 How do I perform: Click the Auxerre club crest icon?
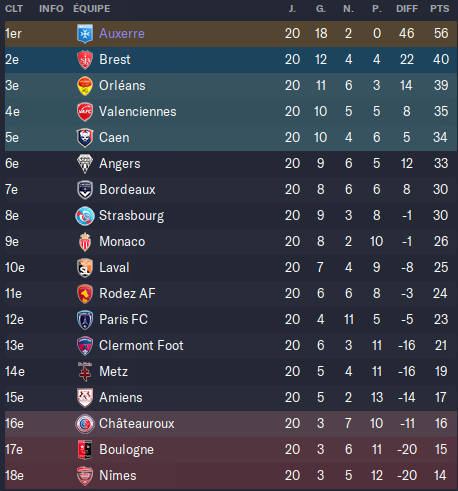click(x=85, y=34)
